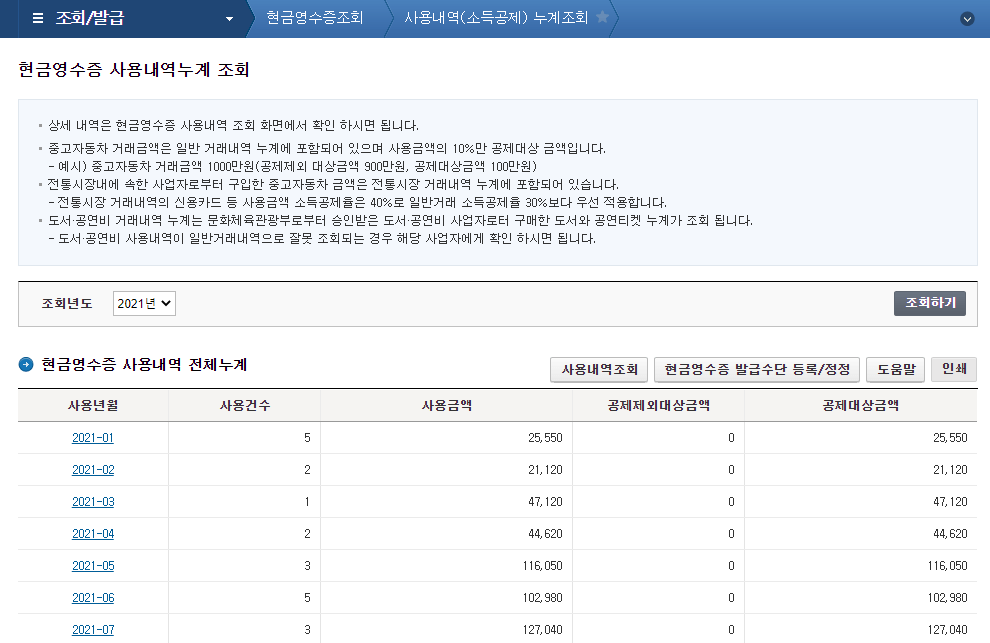The width and height of the screenshot is (990, 643).
Task: Expand the chevron icon at top right
Action: [966, 17]
